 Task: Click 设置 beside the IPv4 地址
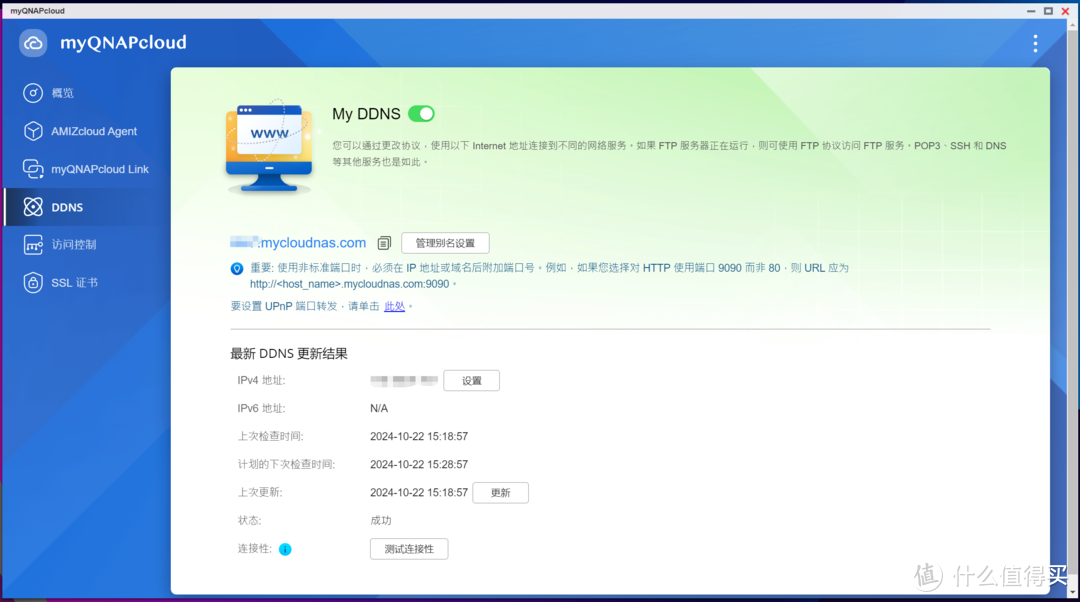(x=471, y=380)
